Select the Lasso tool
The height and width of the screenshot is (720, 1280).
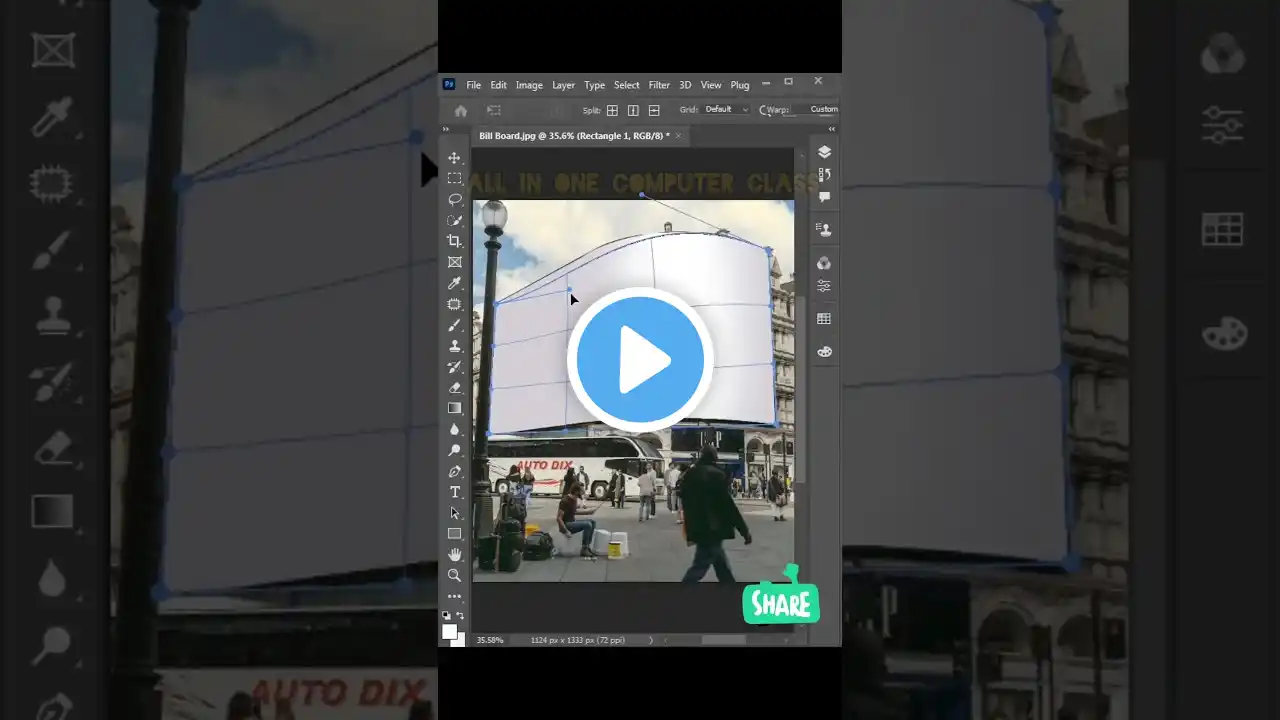[x=454, y=199]
